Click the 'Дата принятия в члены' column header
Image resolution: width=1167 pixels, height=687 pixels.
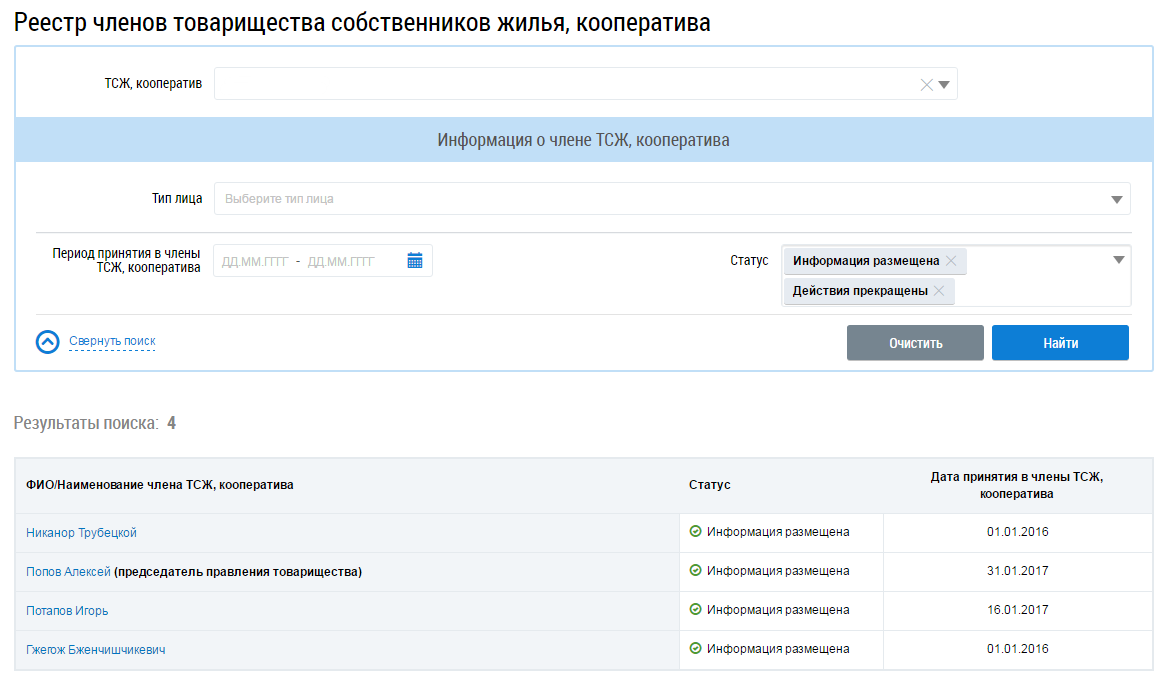1017,485
